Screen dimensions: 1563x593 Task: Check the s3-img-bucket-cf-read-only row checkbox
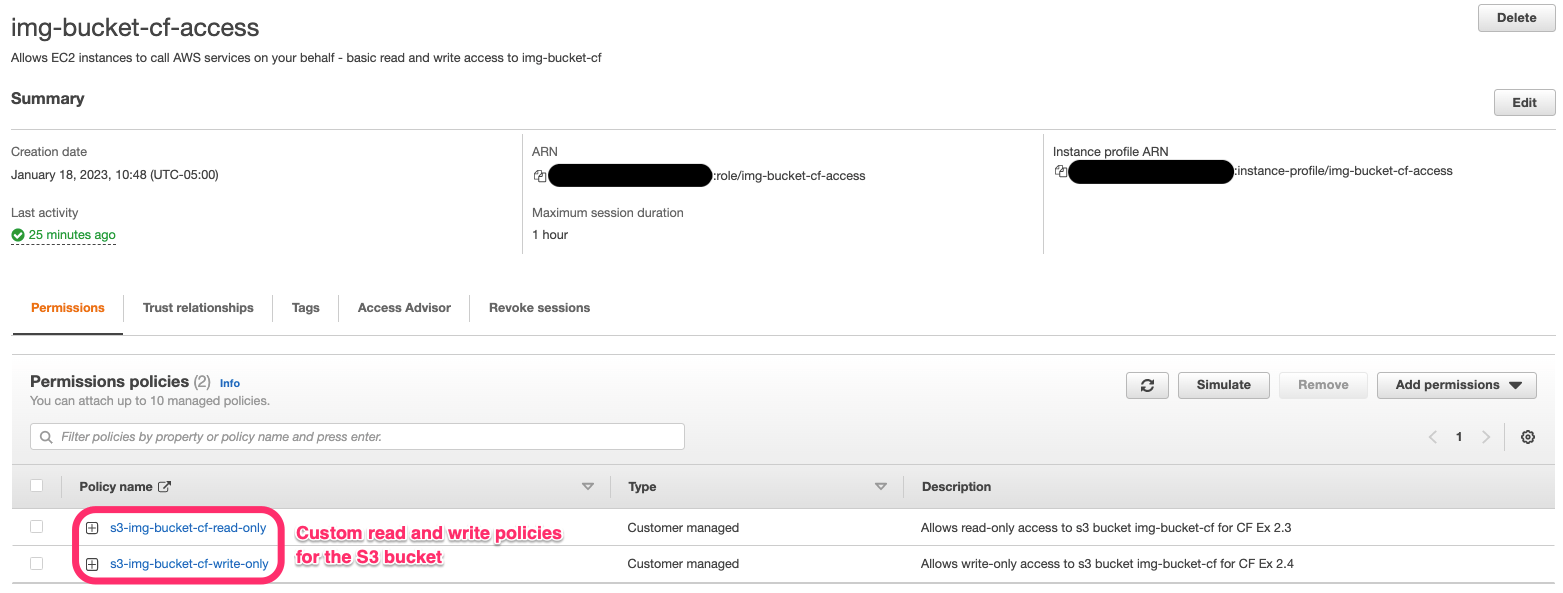[x=37, y=527]
